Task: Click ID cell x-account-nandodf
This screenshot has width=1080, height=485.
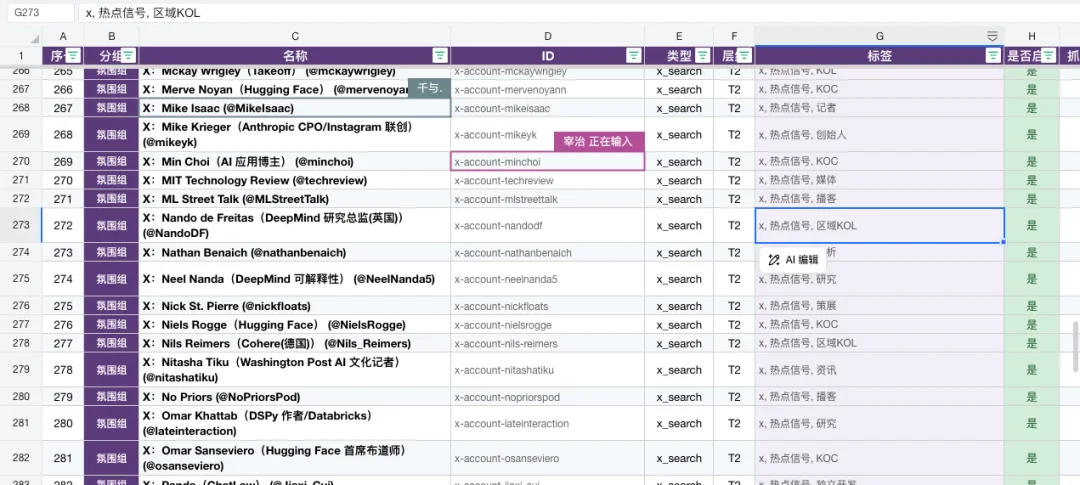Action: [x=548, y=225]
